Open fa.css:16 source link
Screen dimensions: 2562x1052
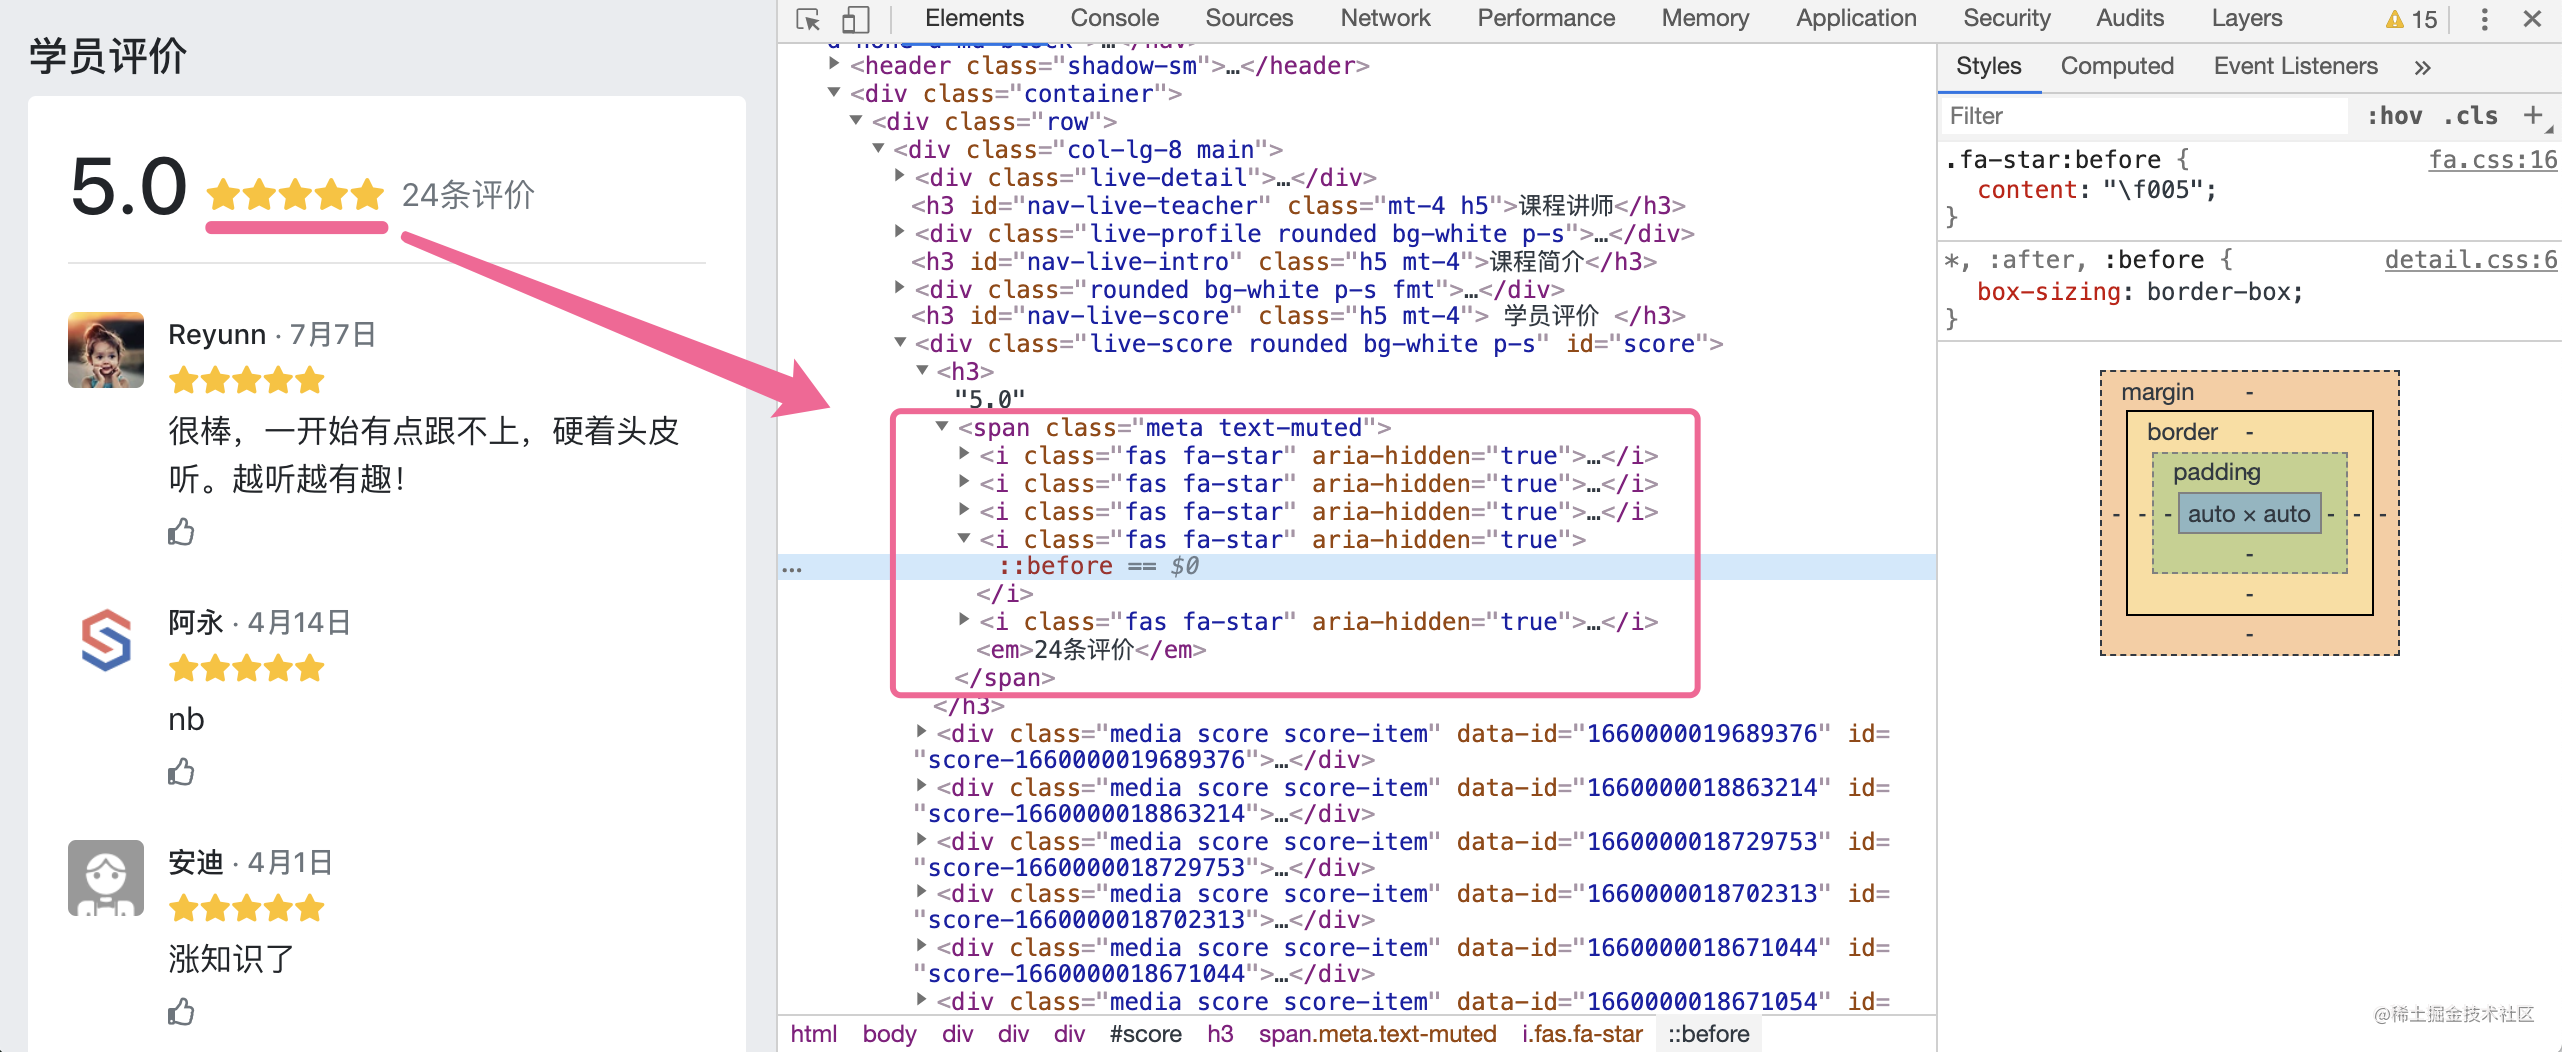coord(2493,160)
